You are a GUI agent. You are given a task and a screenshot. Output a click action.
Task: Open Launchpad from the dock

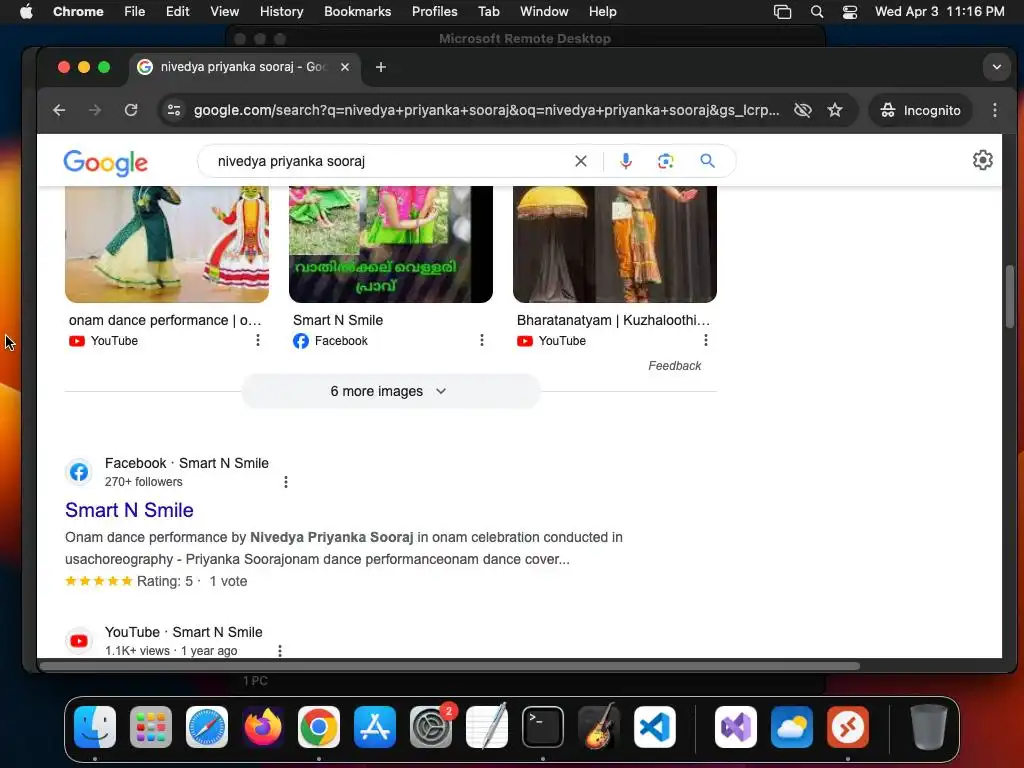(151, 727)
